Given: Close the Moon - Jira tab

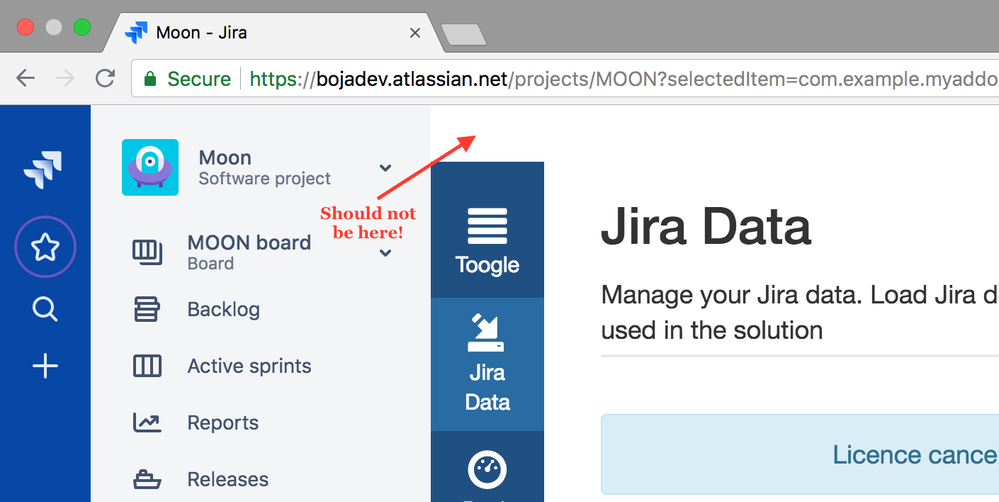Looking at the screenshot, I should [x=415, y=32].
